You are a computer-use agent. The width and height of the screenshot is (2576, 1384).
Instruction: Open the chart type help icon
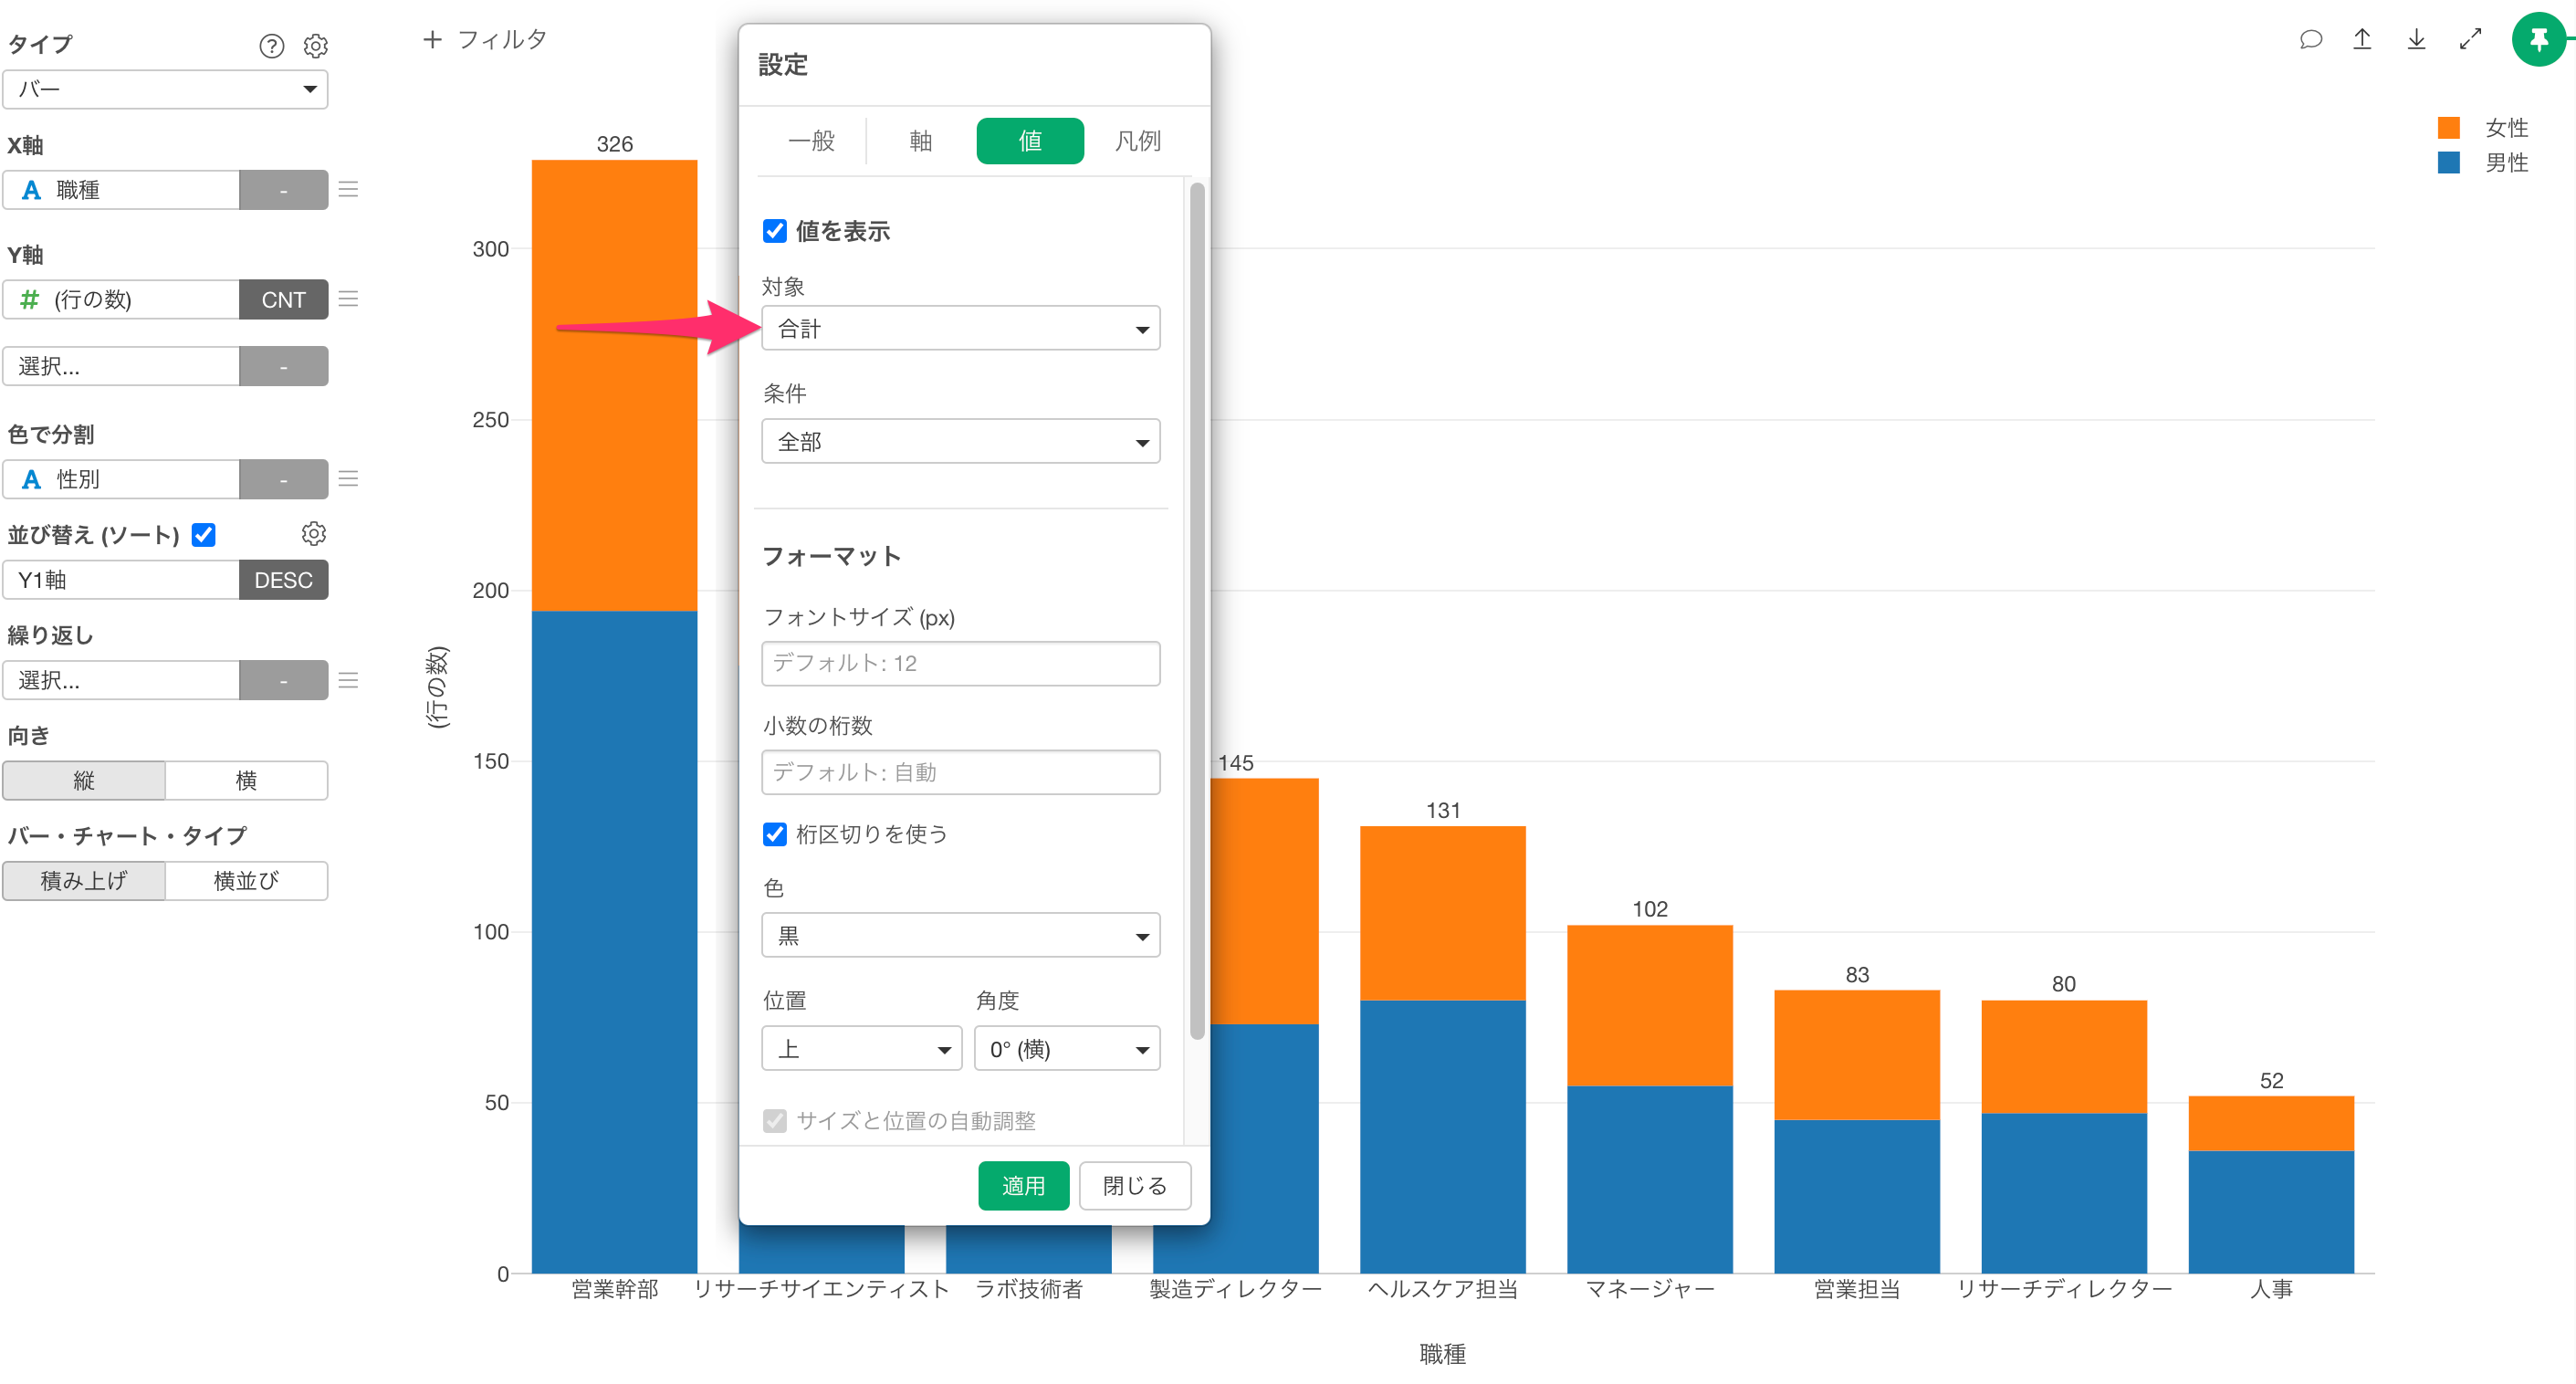point(271,46)
